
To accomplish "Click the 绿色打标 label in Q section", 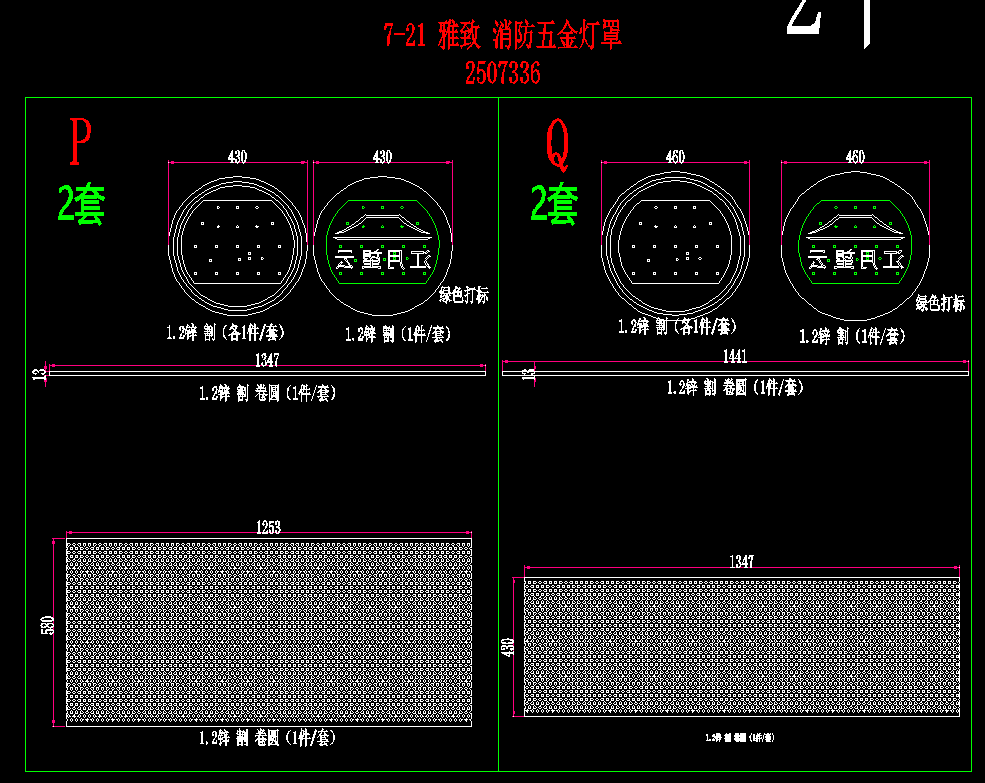I will [x=940, y=303].
